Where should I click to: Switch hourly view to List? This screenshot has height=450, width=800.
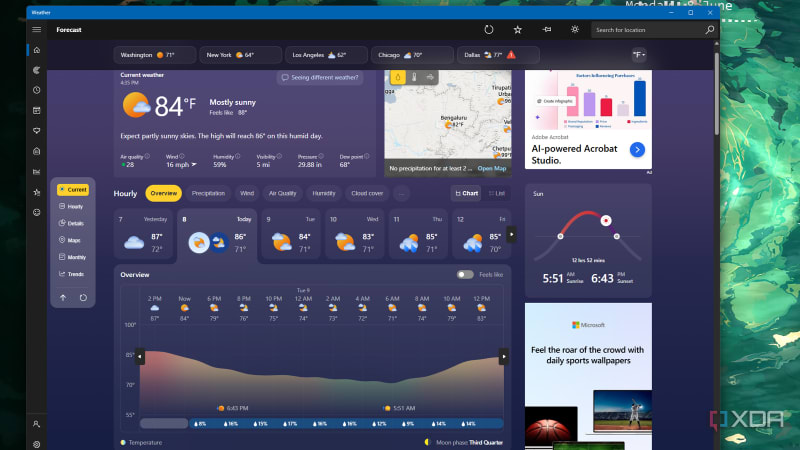(x=497, y=193)
